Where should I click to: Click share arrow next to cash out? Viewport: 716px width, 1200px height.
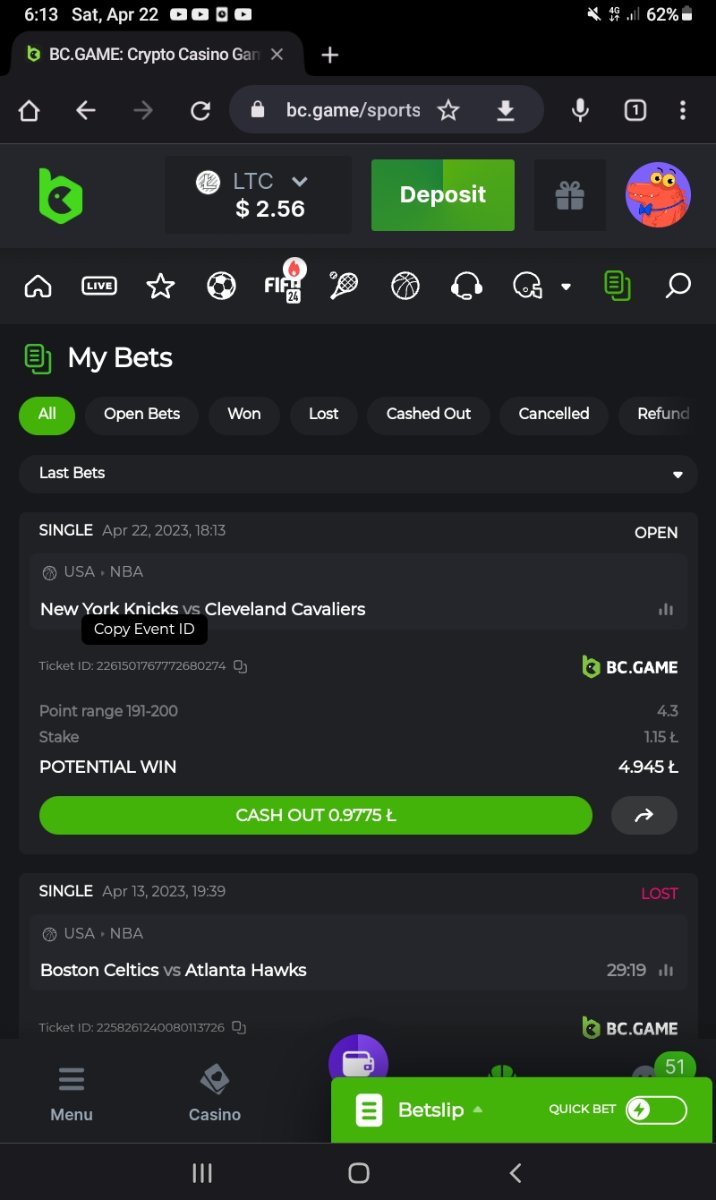pos(644,815)
